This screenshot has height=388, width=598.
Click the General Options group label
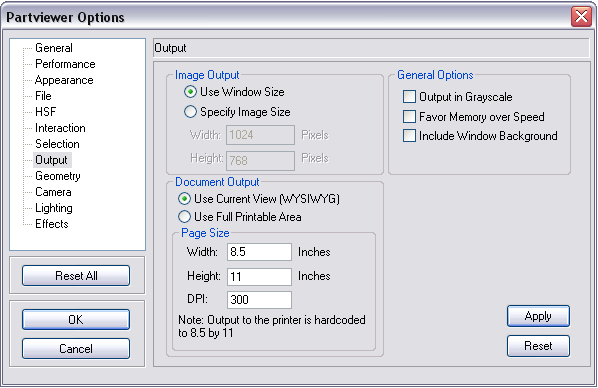[435, 75]
